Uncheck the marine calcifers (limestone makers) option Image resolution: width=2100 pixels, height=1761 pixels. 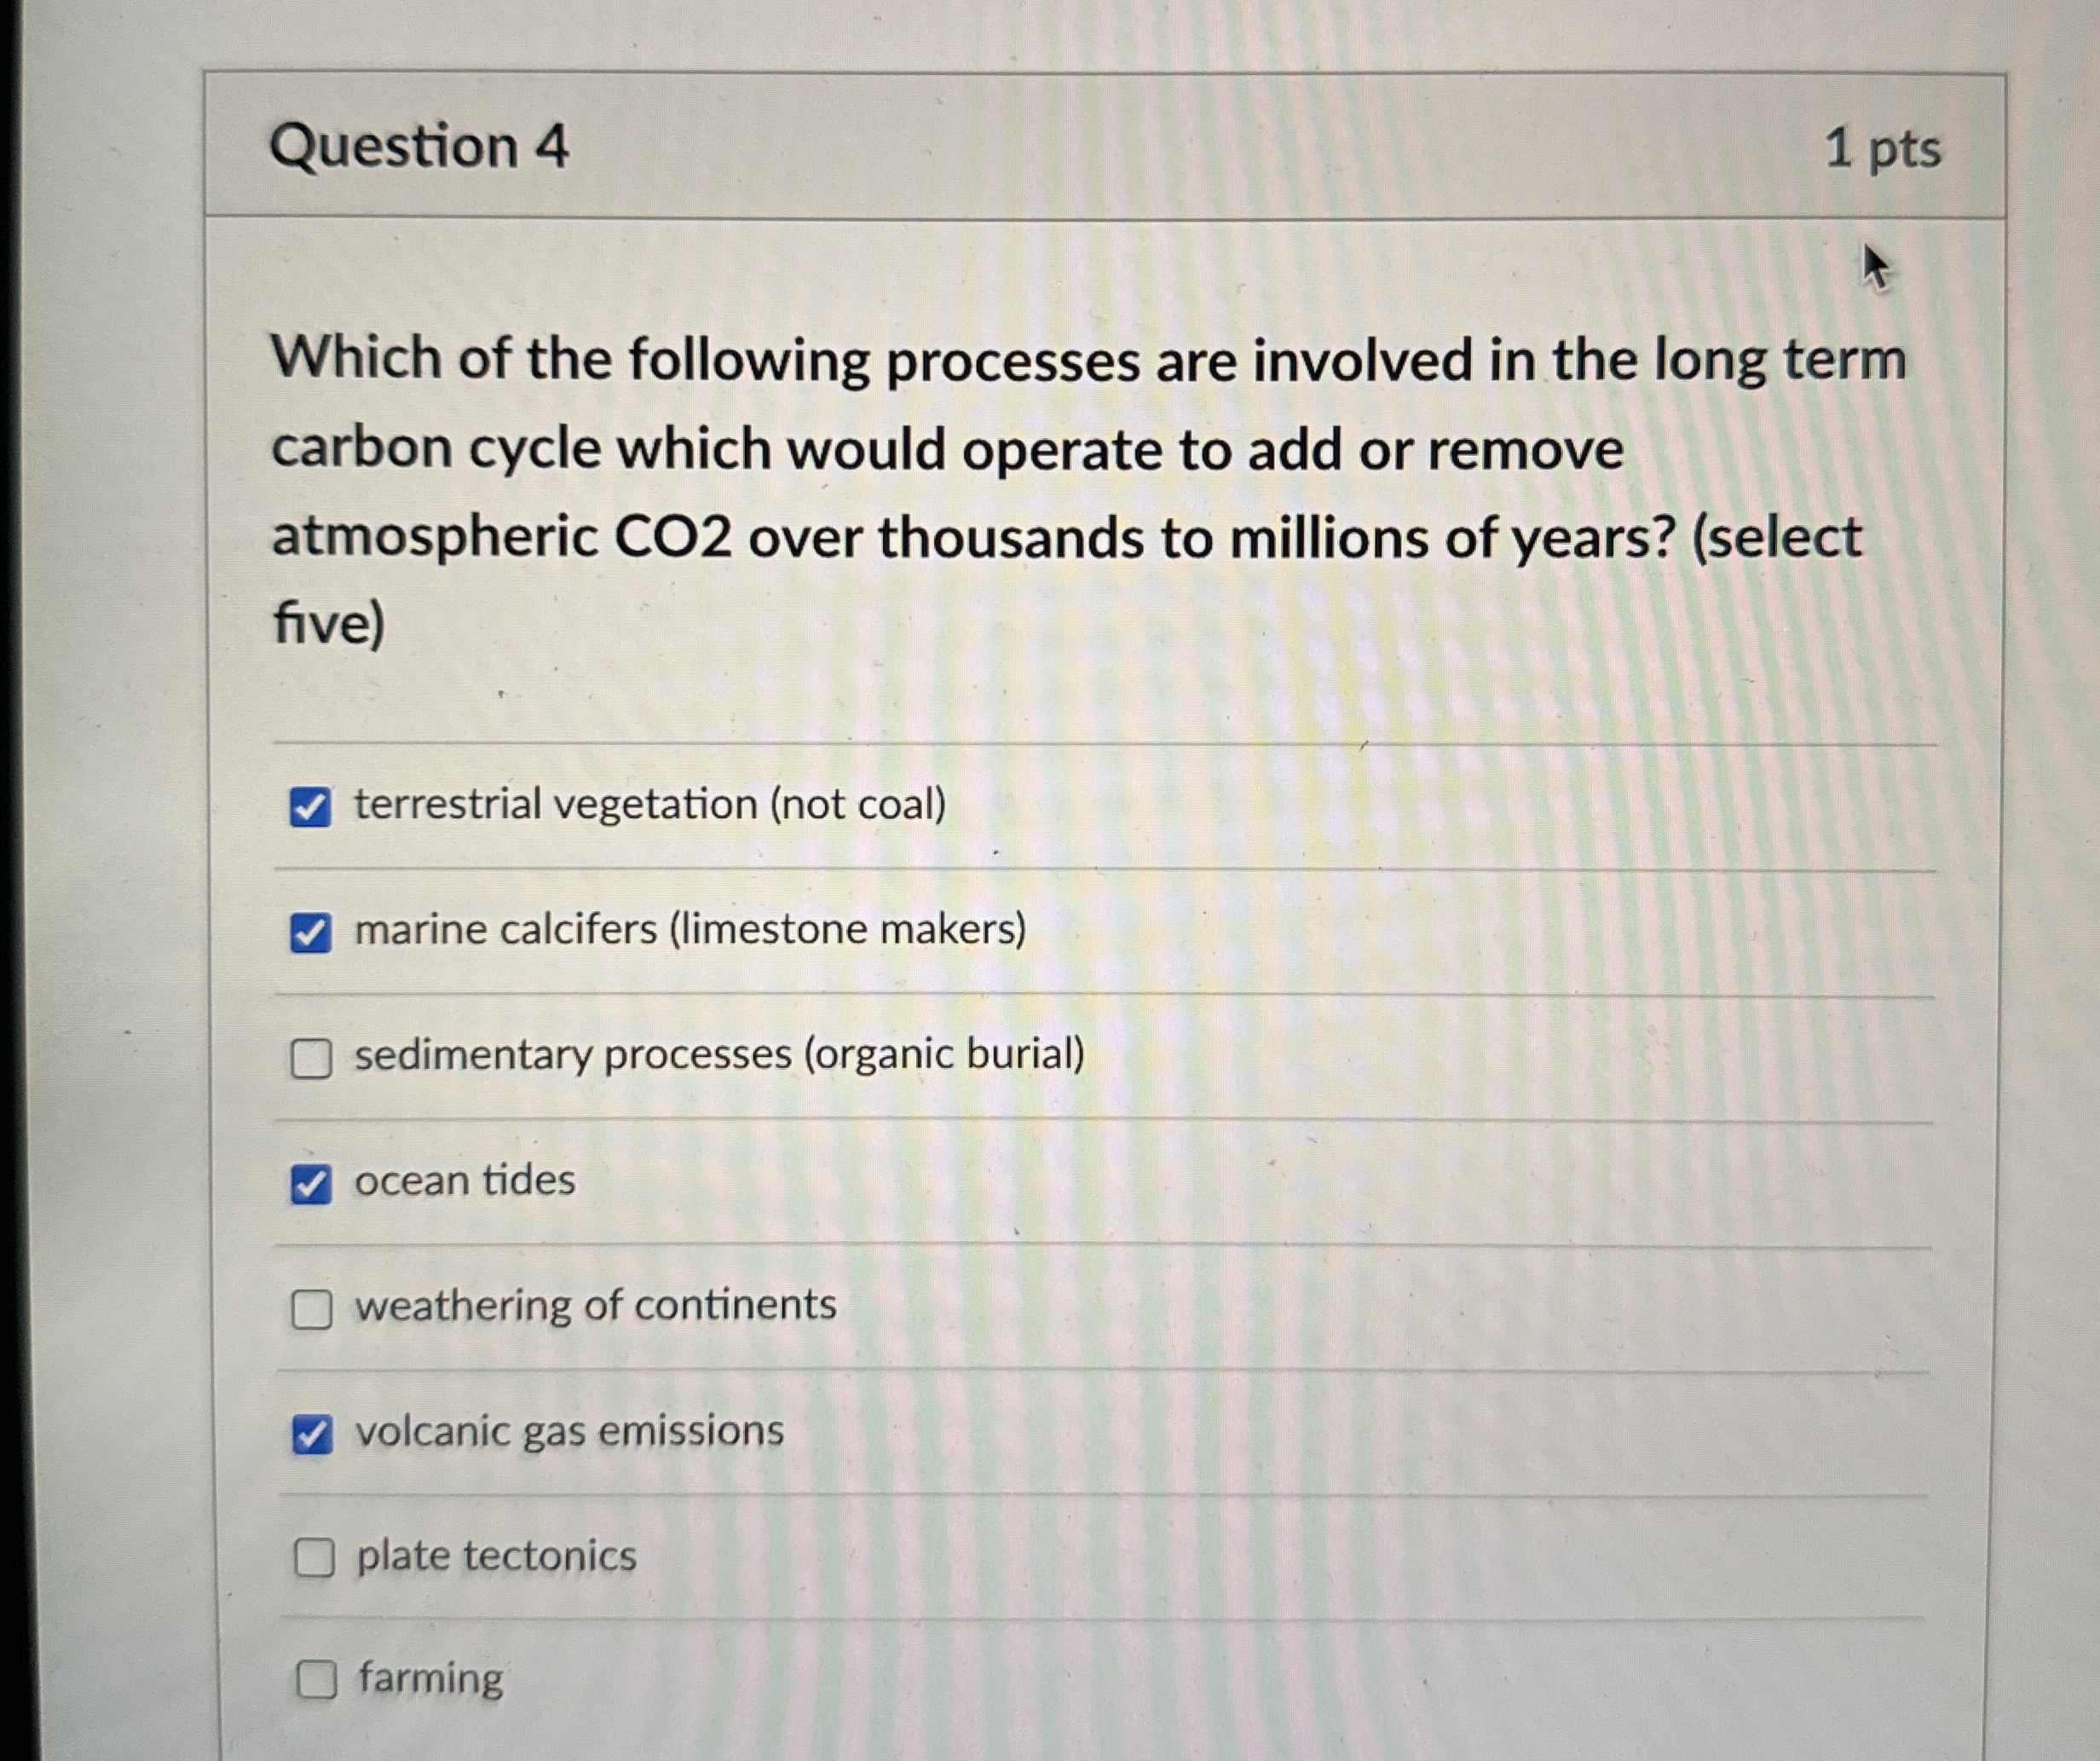pyautogui.click(x=311, y=930)
